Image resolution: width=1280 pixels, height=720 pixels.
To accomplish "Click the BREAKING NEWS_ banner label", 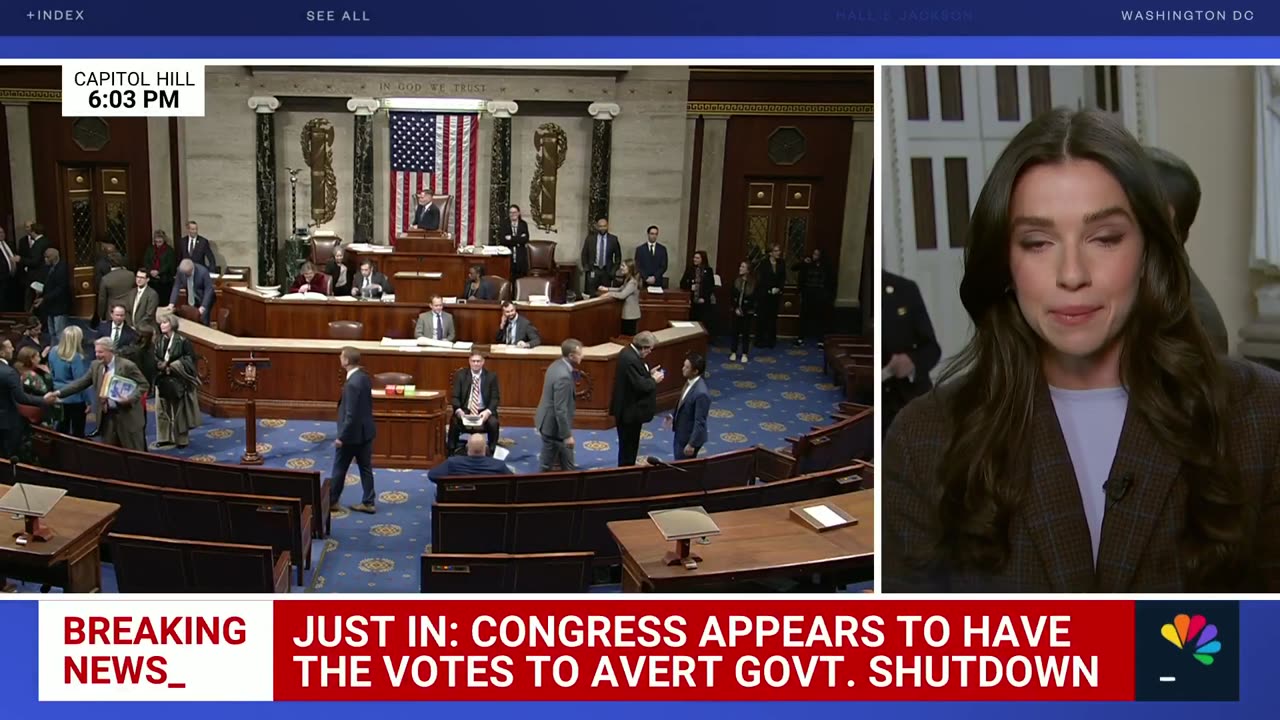I will pos(155,650).
